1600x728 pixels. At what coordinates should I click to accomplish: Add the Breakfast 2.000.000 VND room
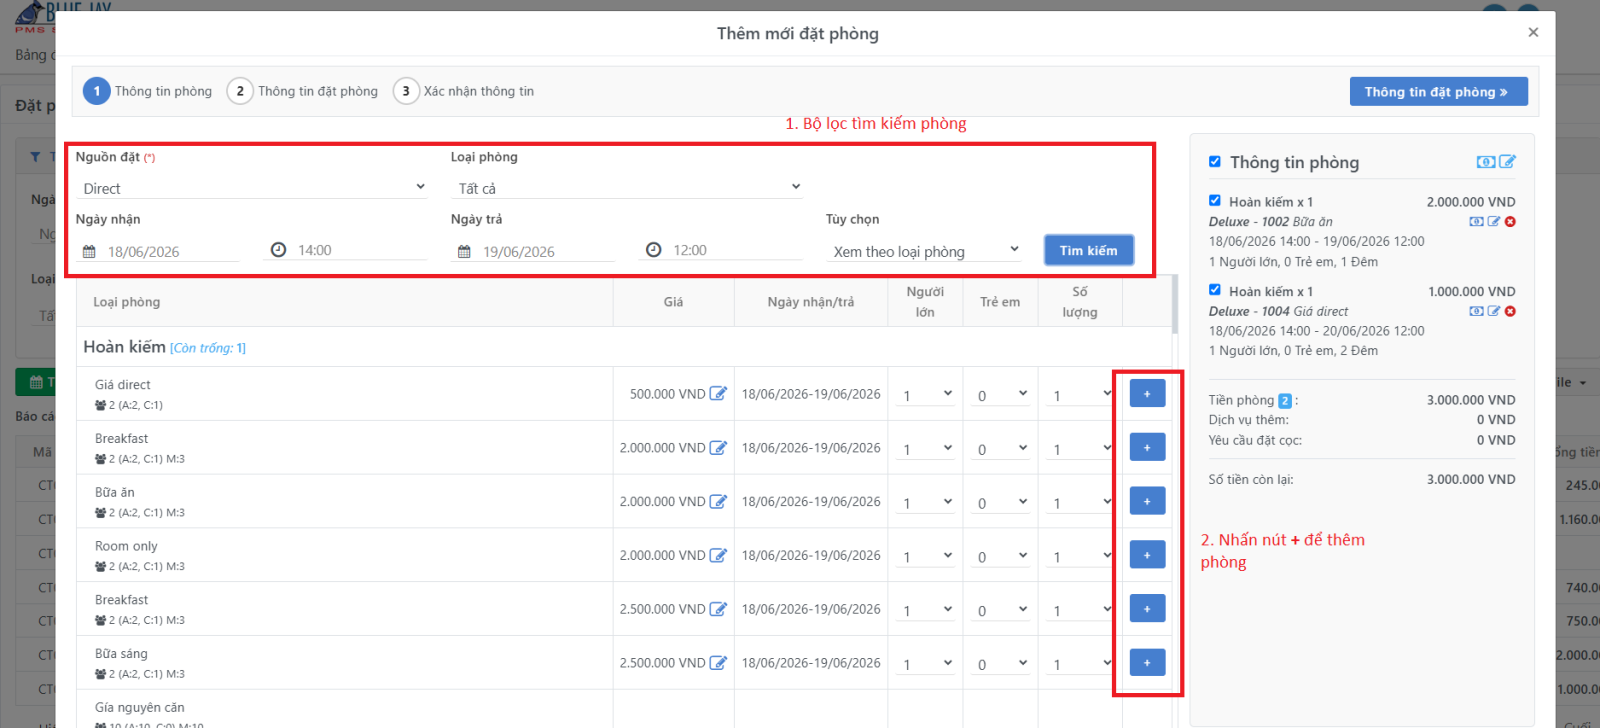(1147, 448)
